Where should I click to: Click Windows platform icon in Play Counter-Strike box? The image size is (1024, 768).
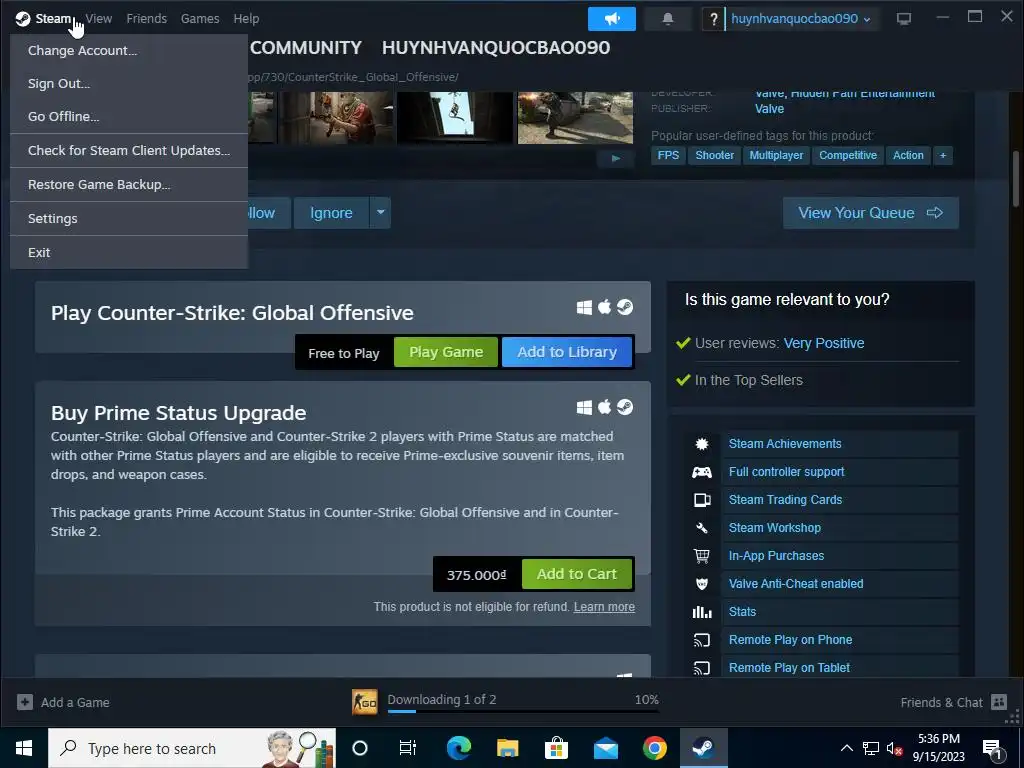(584, 307)
